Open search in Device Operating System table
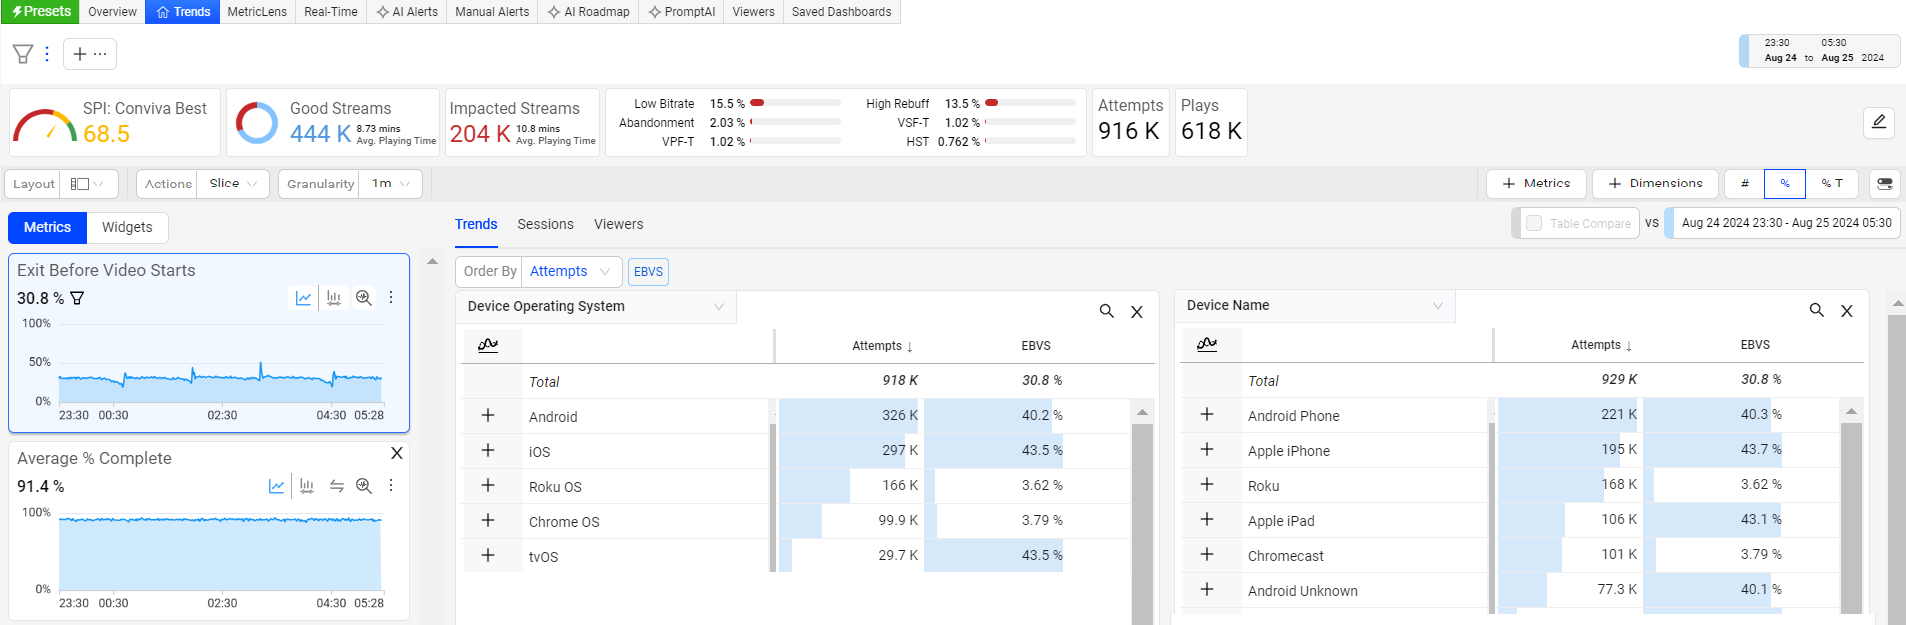The height and width of the screenshot is (625, 1906). click(x=1106, y=311)
